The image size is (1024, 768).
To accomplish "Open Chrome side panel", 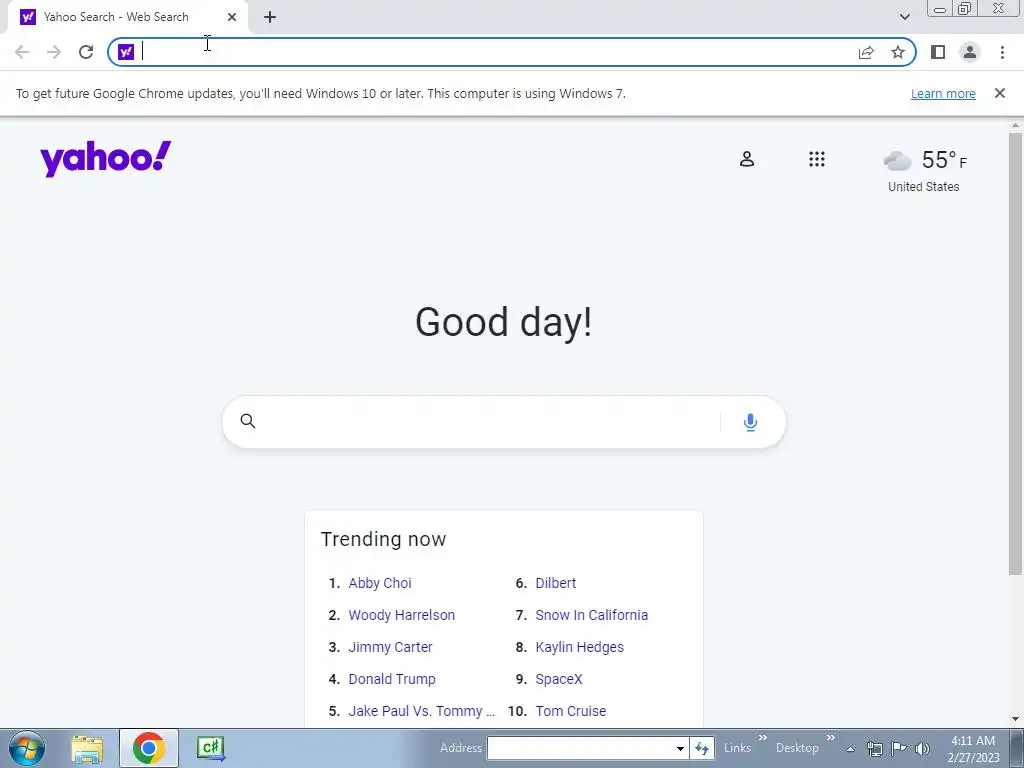I will (938, 52).
